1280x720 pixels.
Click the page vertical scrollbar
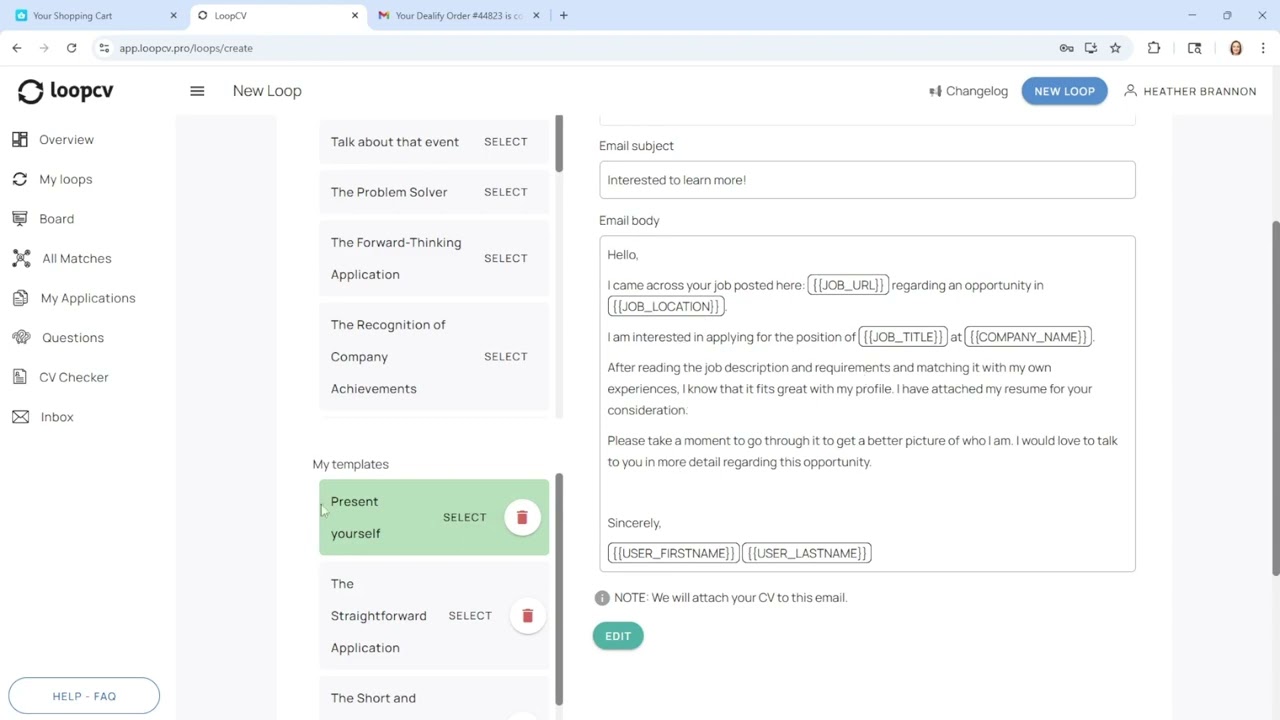pyautogui.click(x=1275, y=397)
